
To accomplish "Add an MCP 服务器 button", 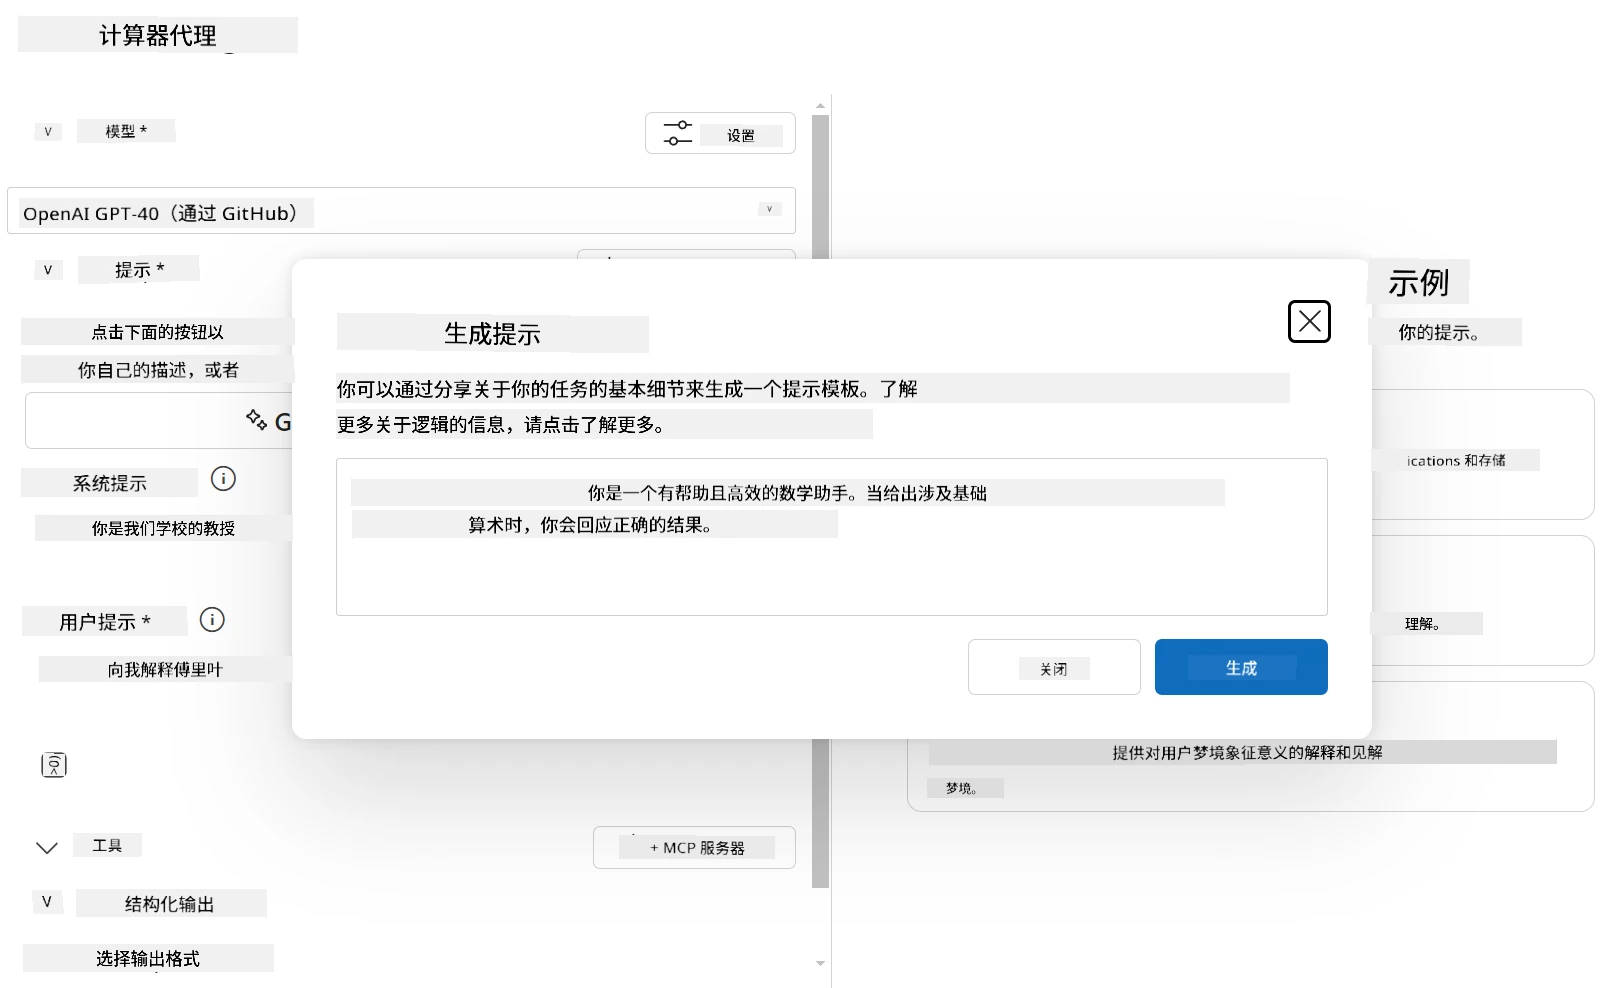I will pyautogui.click(x=694, y=847).
